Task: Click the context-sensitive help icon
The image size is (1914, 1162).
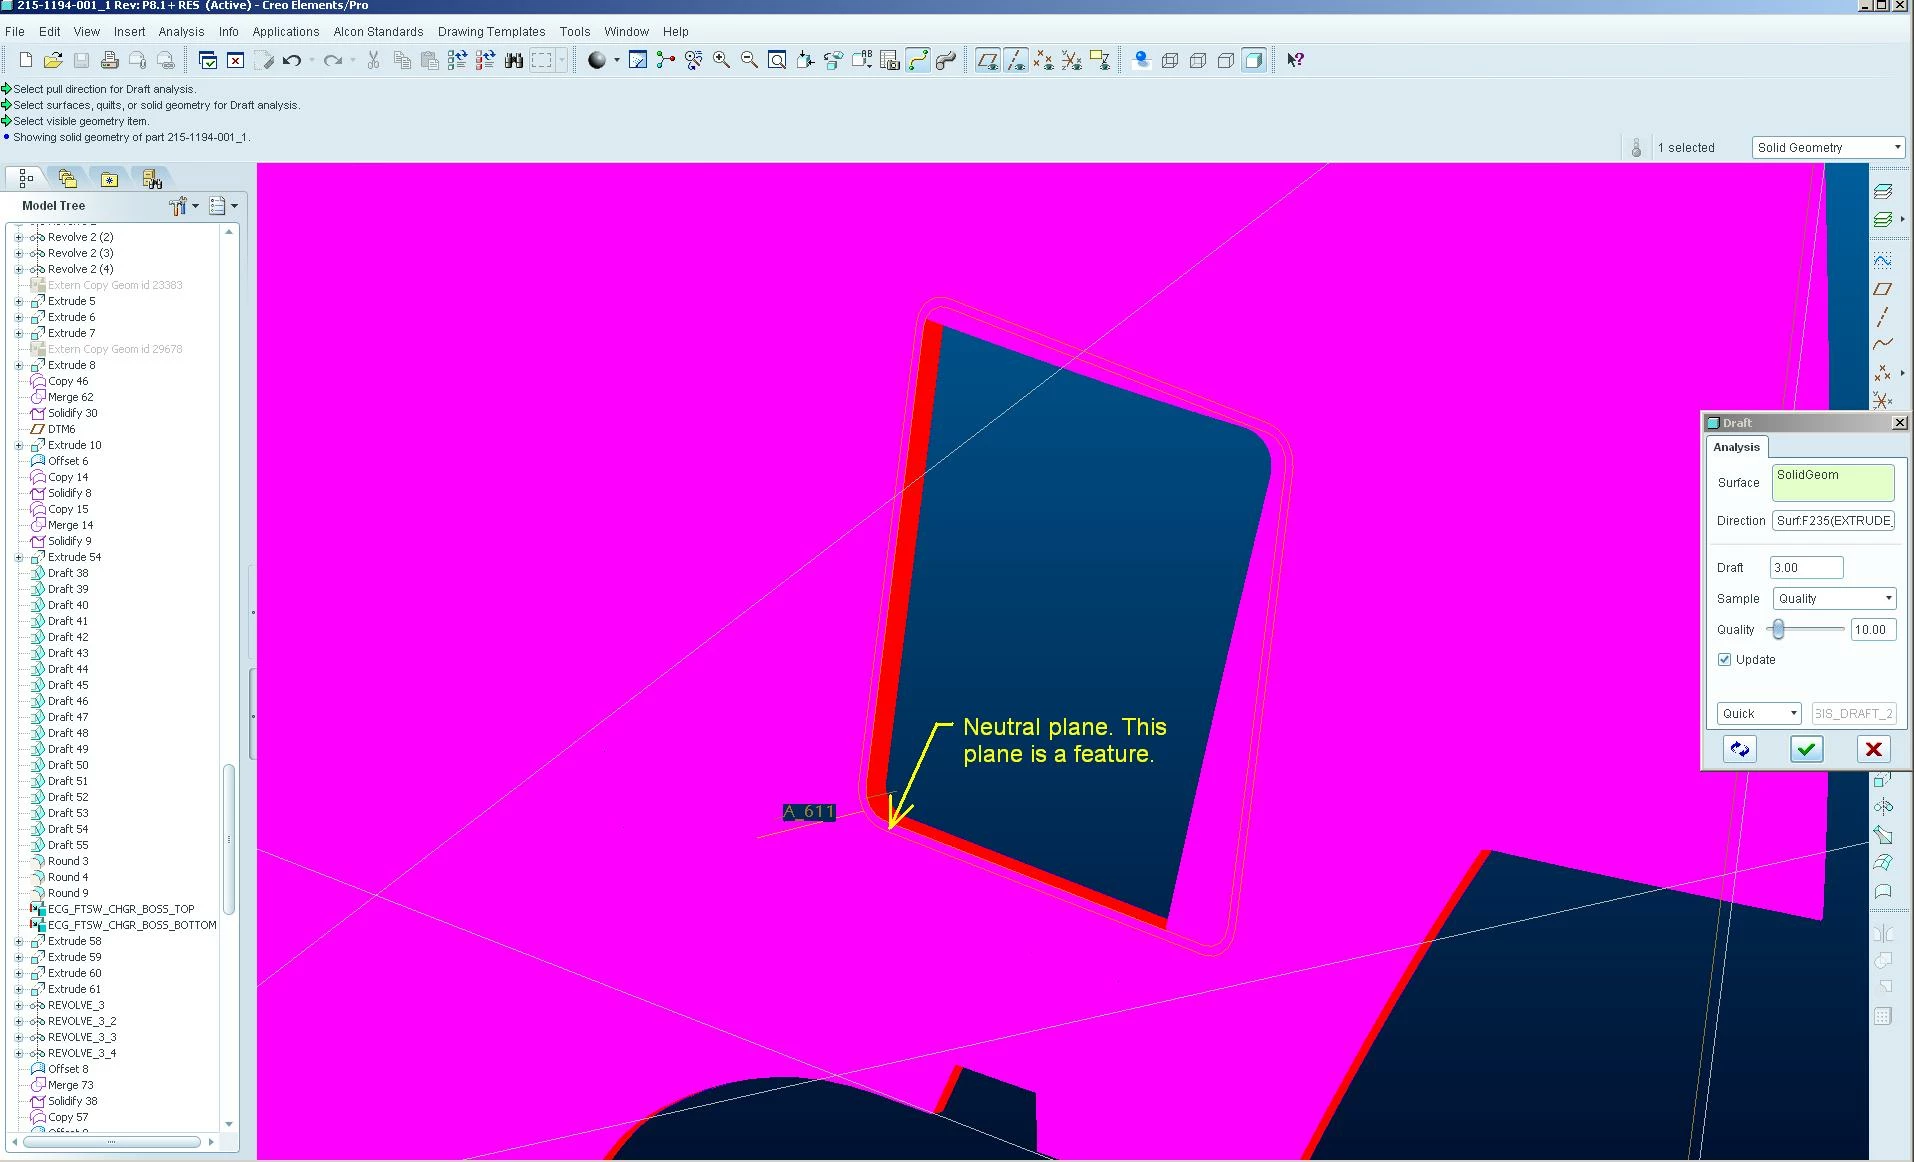Action: pyautogui.click(x=1295, y=60)
